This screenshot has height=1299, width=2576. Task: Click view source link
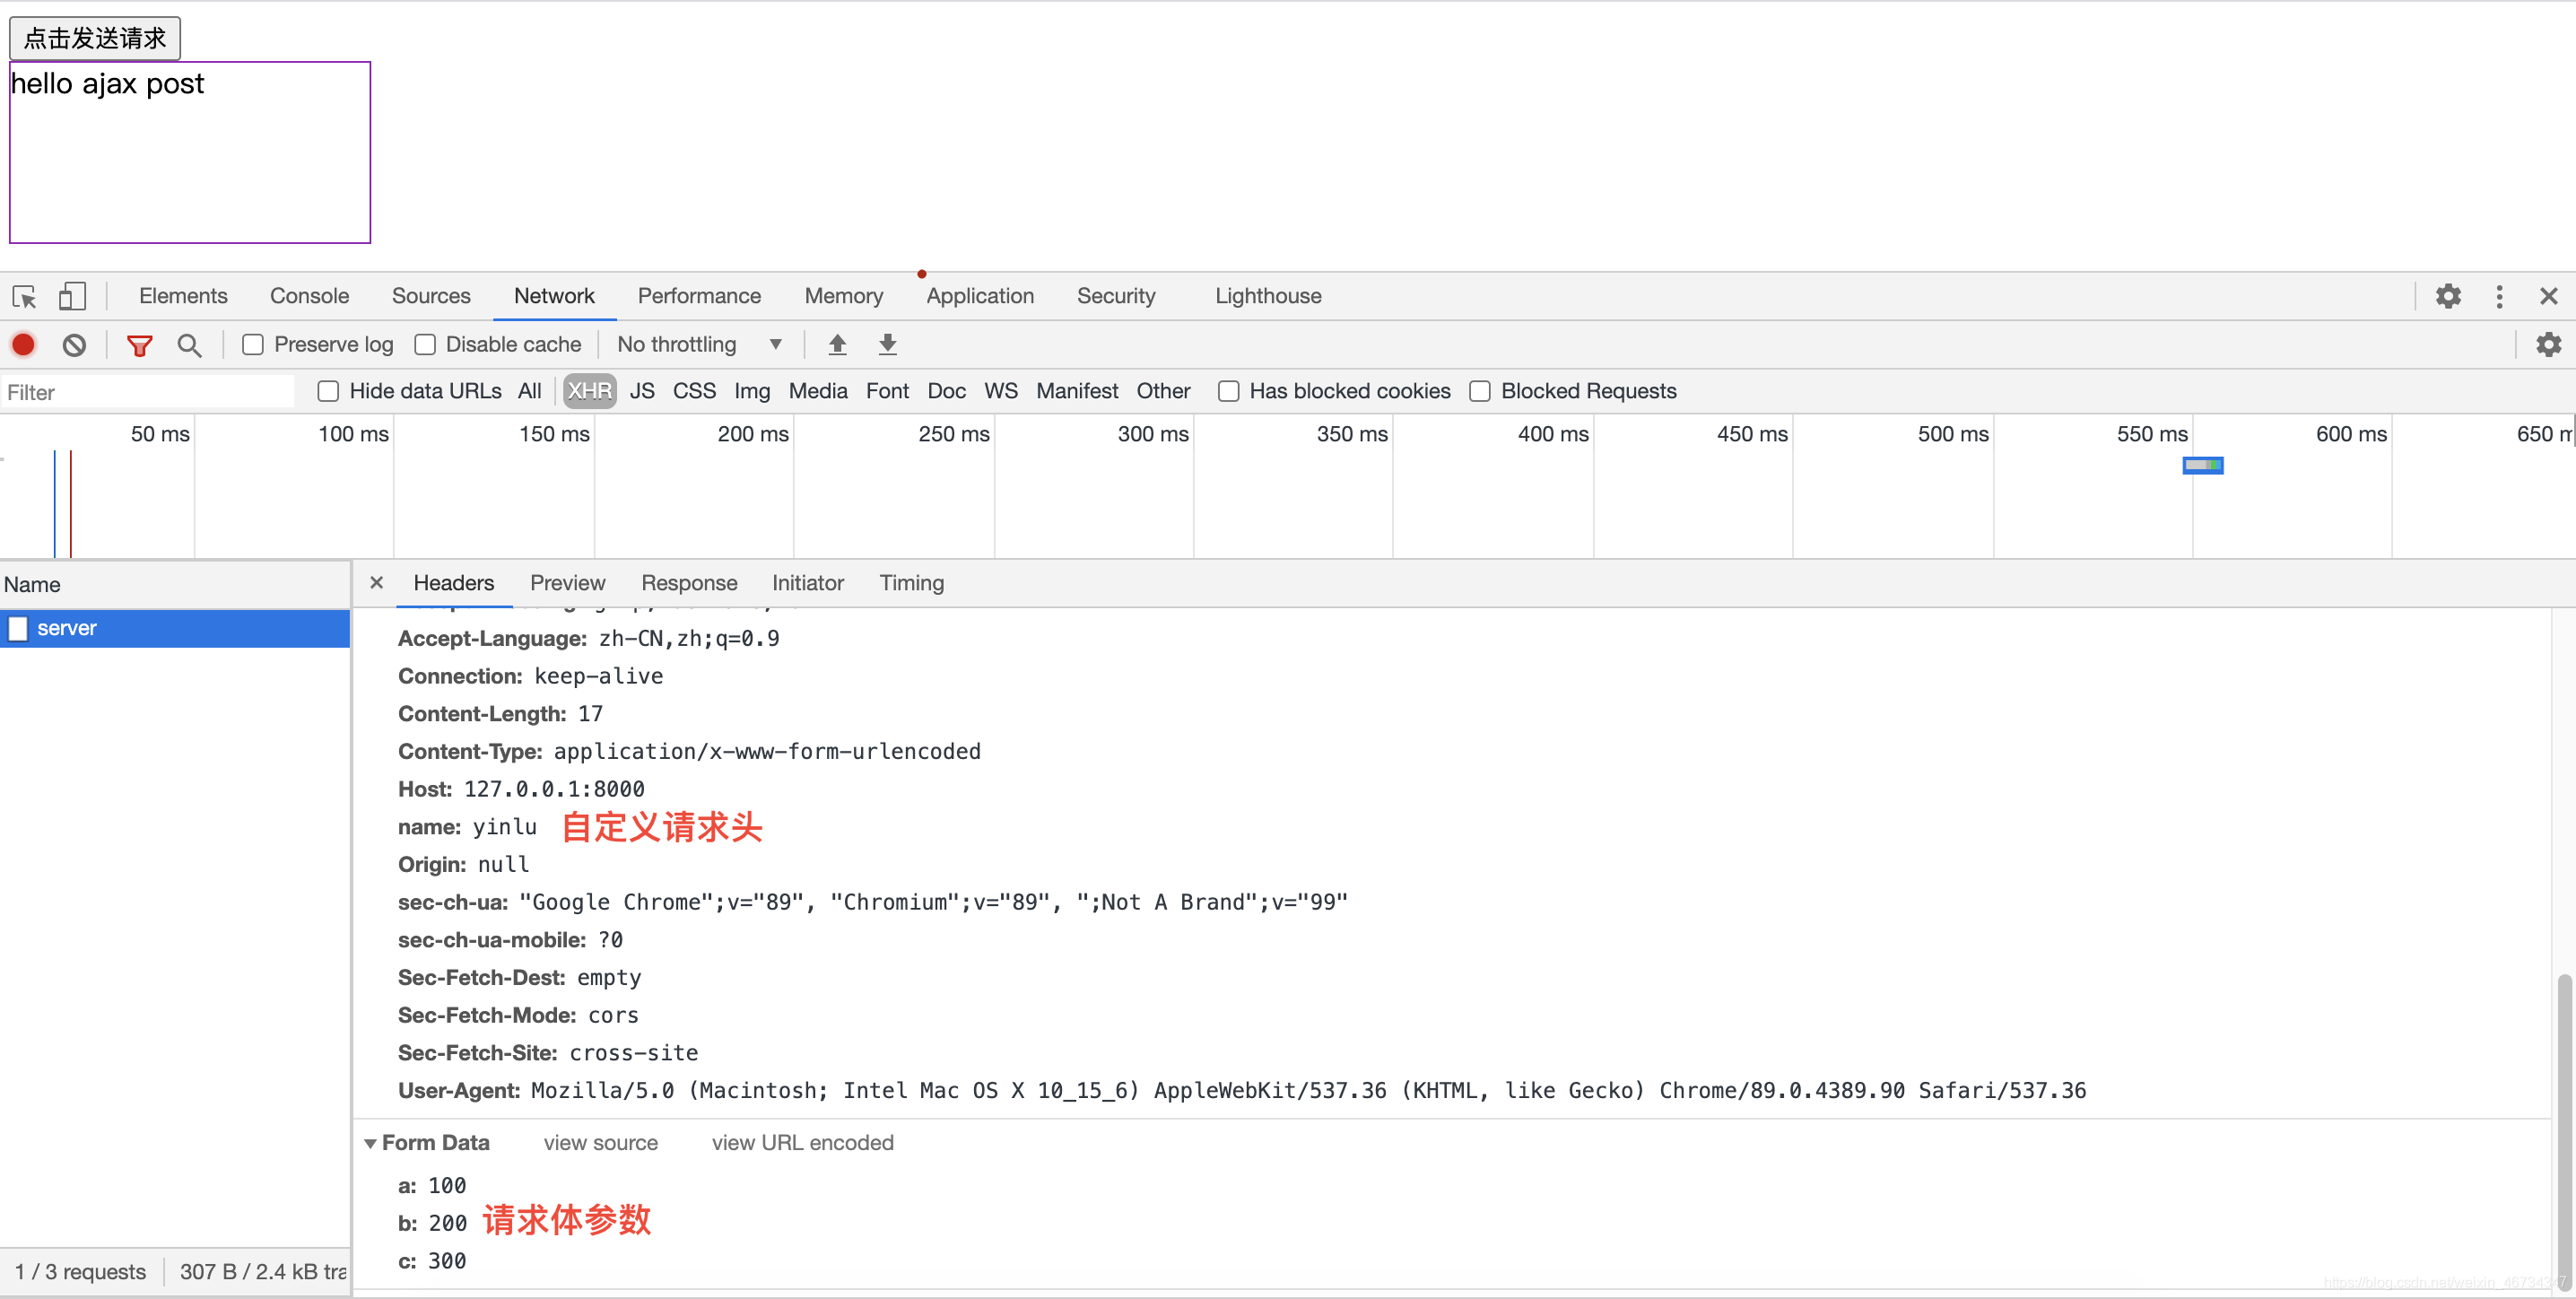pos(600,1143)
